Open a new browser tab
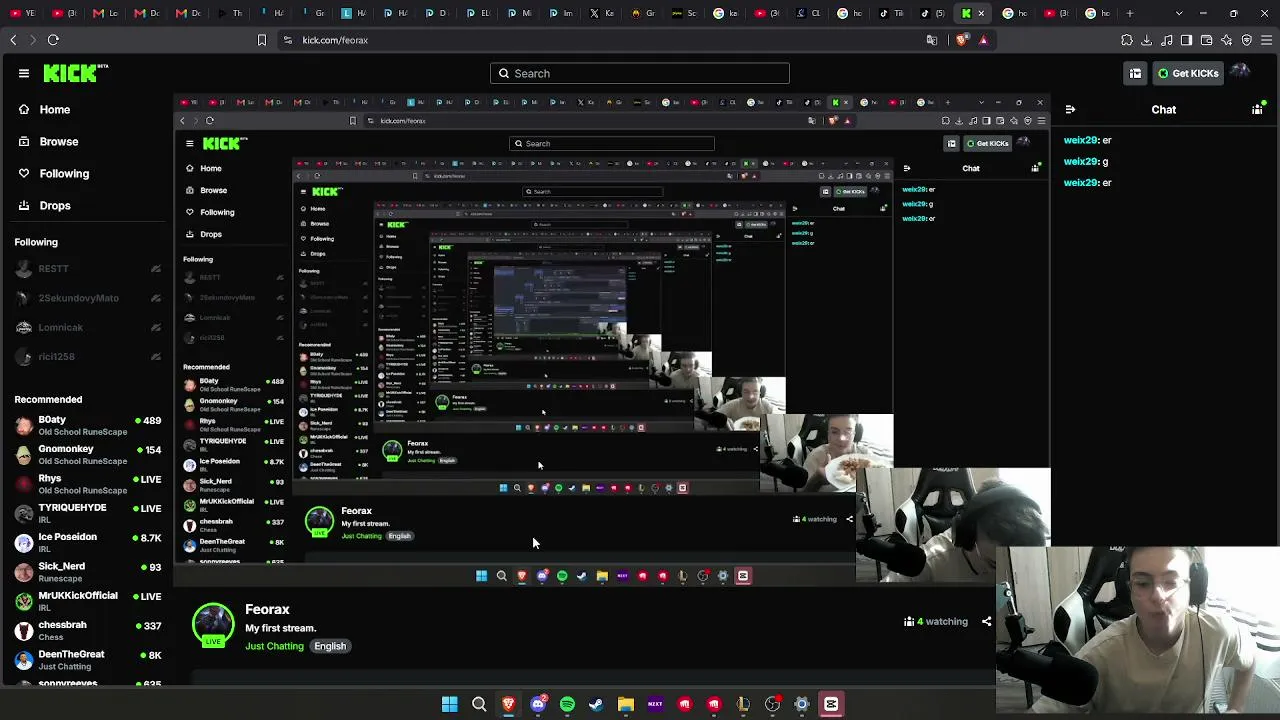The height and width of the screenshot is (720, 1280). (x=1130, y=13)
